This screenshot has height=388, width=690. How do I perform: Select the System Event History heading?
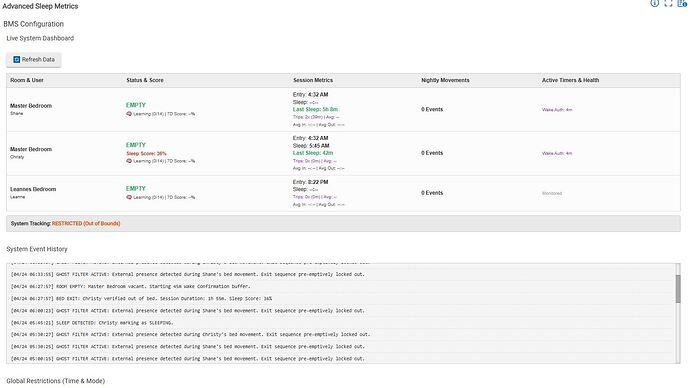pyautogui.click(x=37, y=249)
